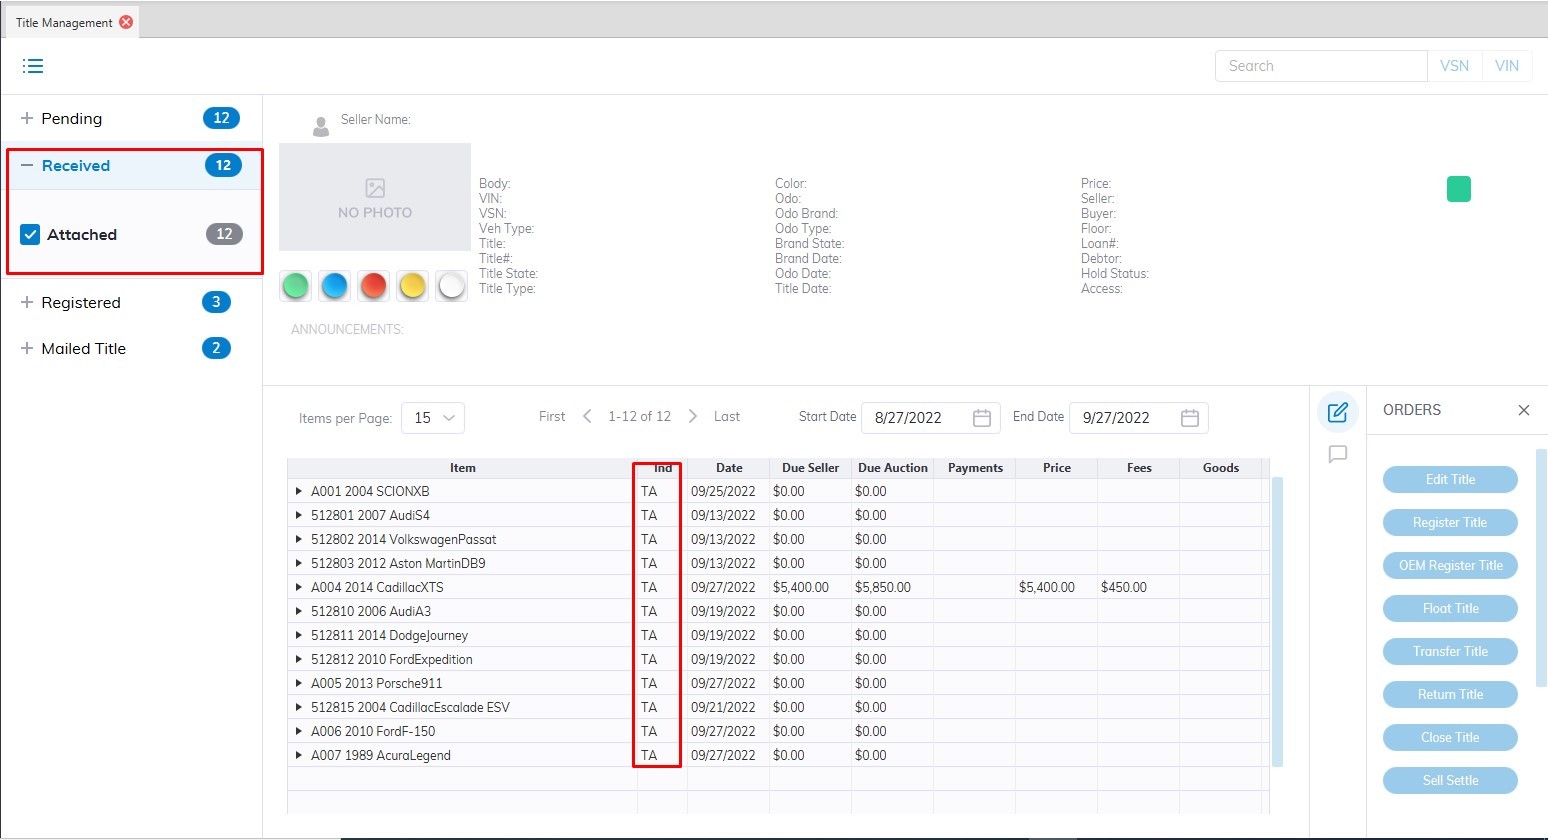Open the End Date calendar picker icon

(x=1189, y=418)
